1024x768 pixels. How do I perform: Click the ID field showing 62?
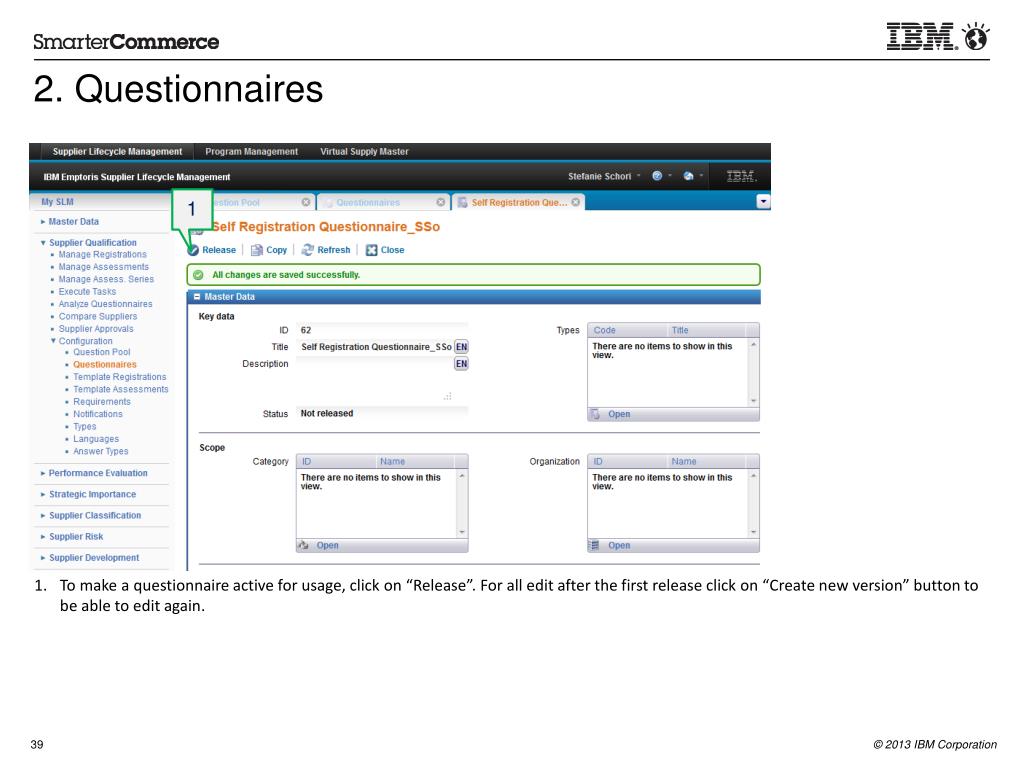coord(382,330)
